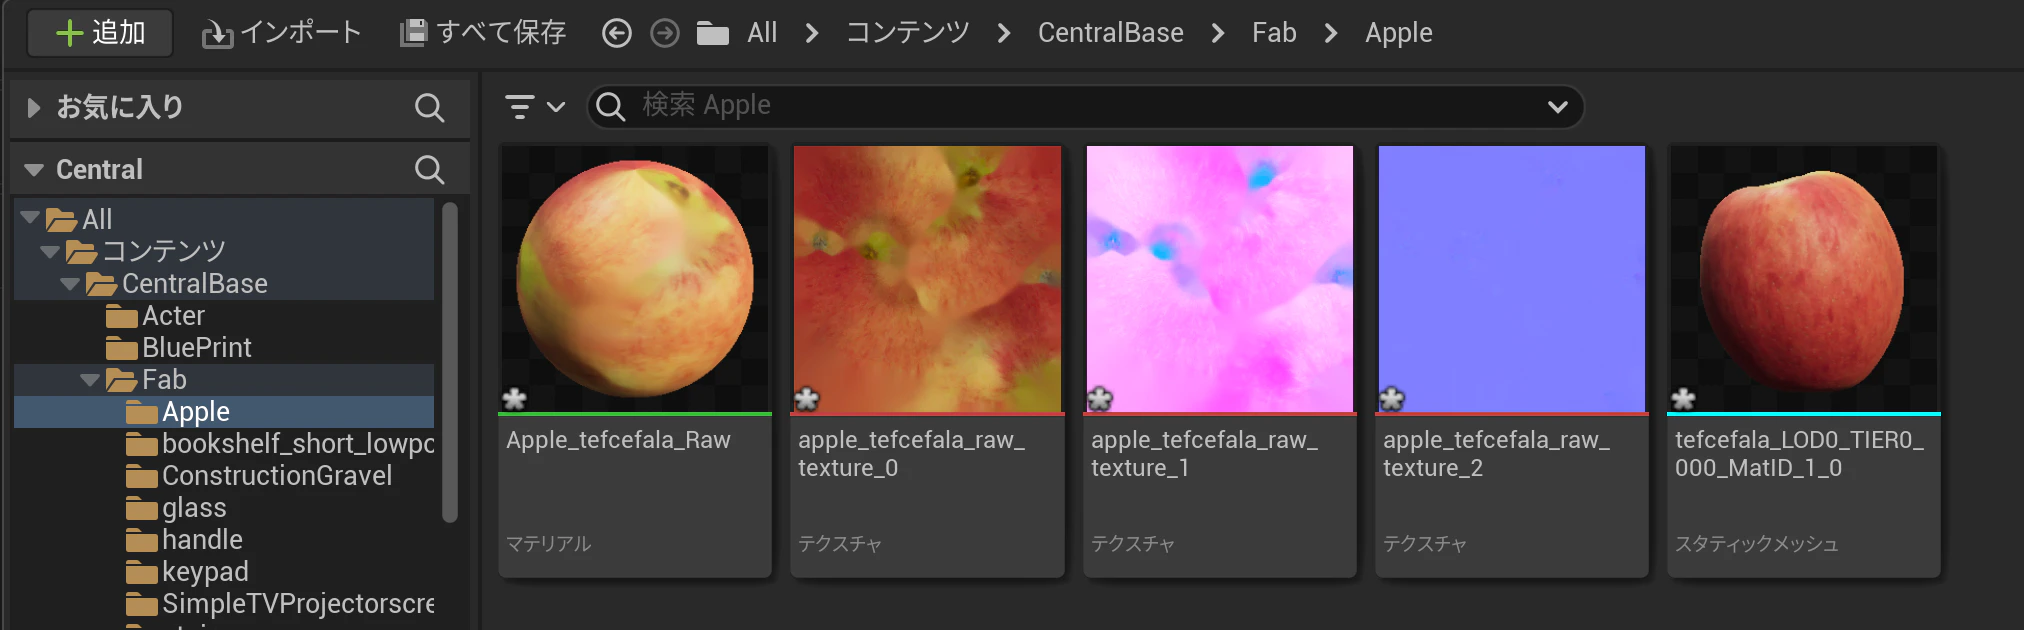Click the apple_tefcefala_raw_texture_0 name label
Image resolution: width=2024 pixels, height=630 pixels.
911,454
